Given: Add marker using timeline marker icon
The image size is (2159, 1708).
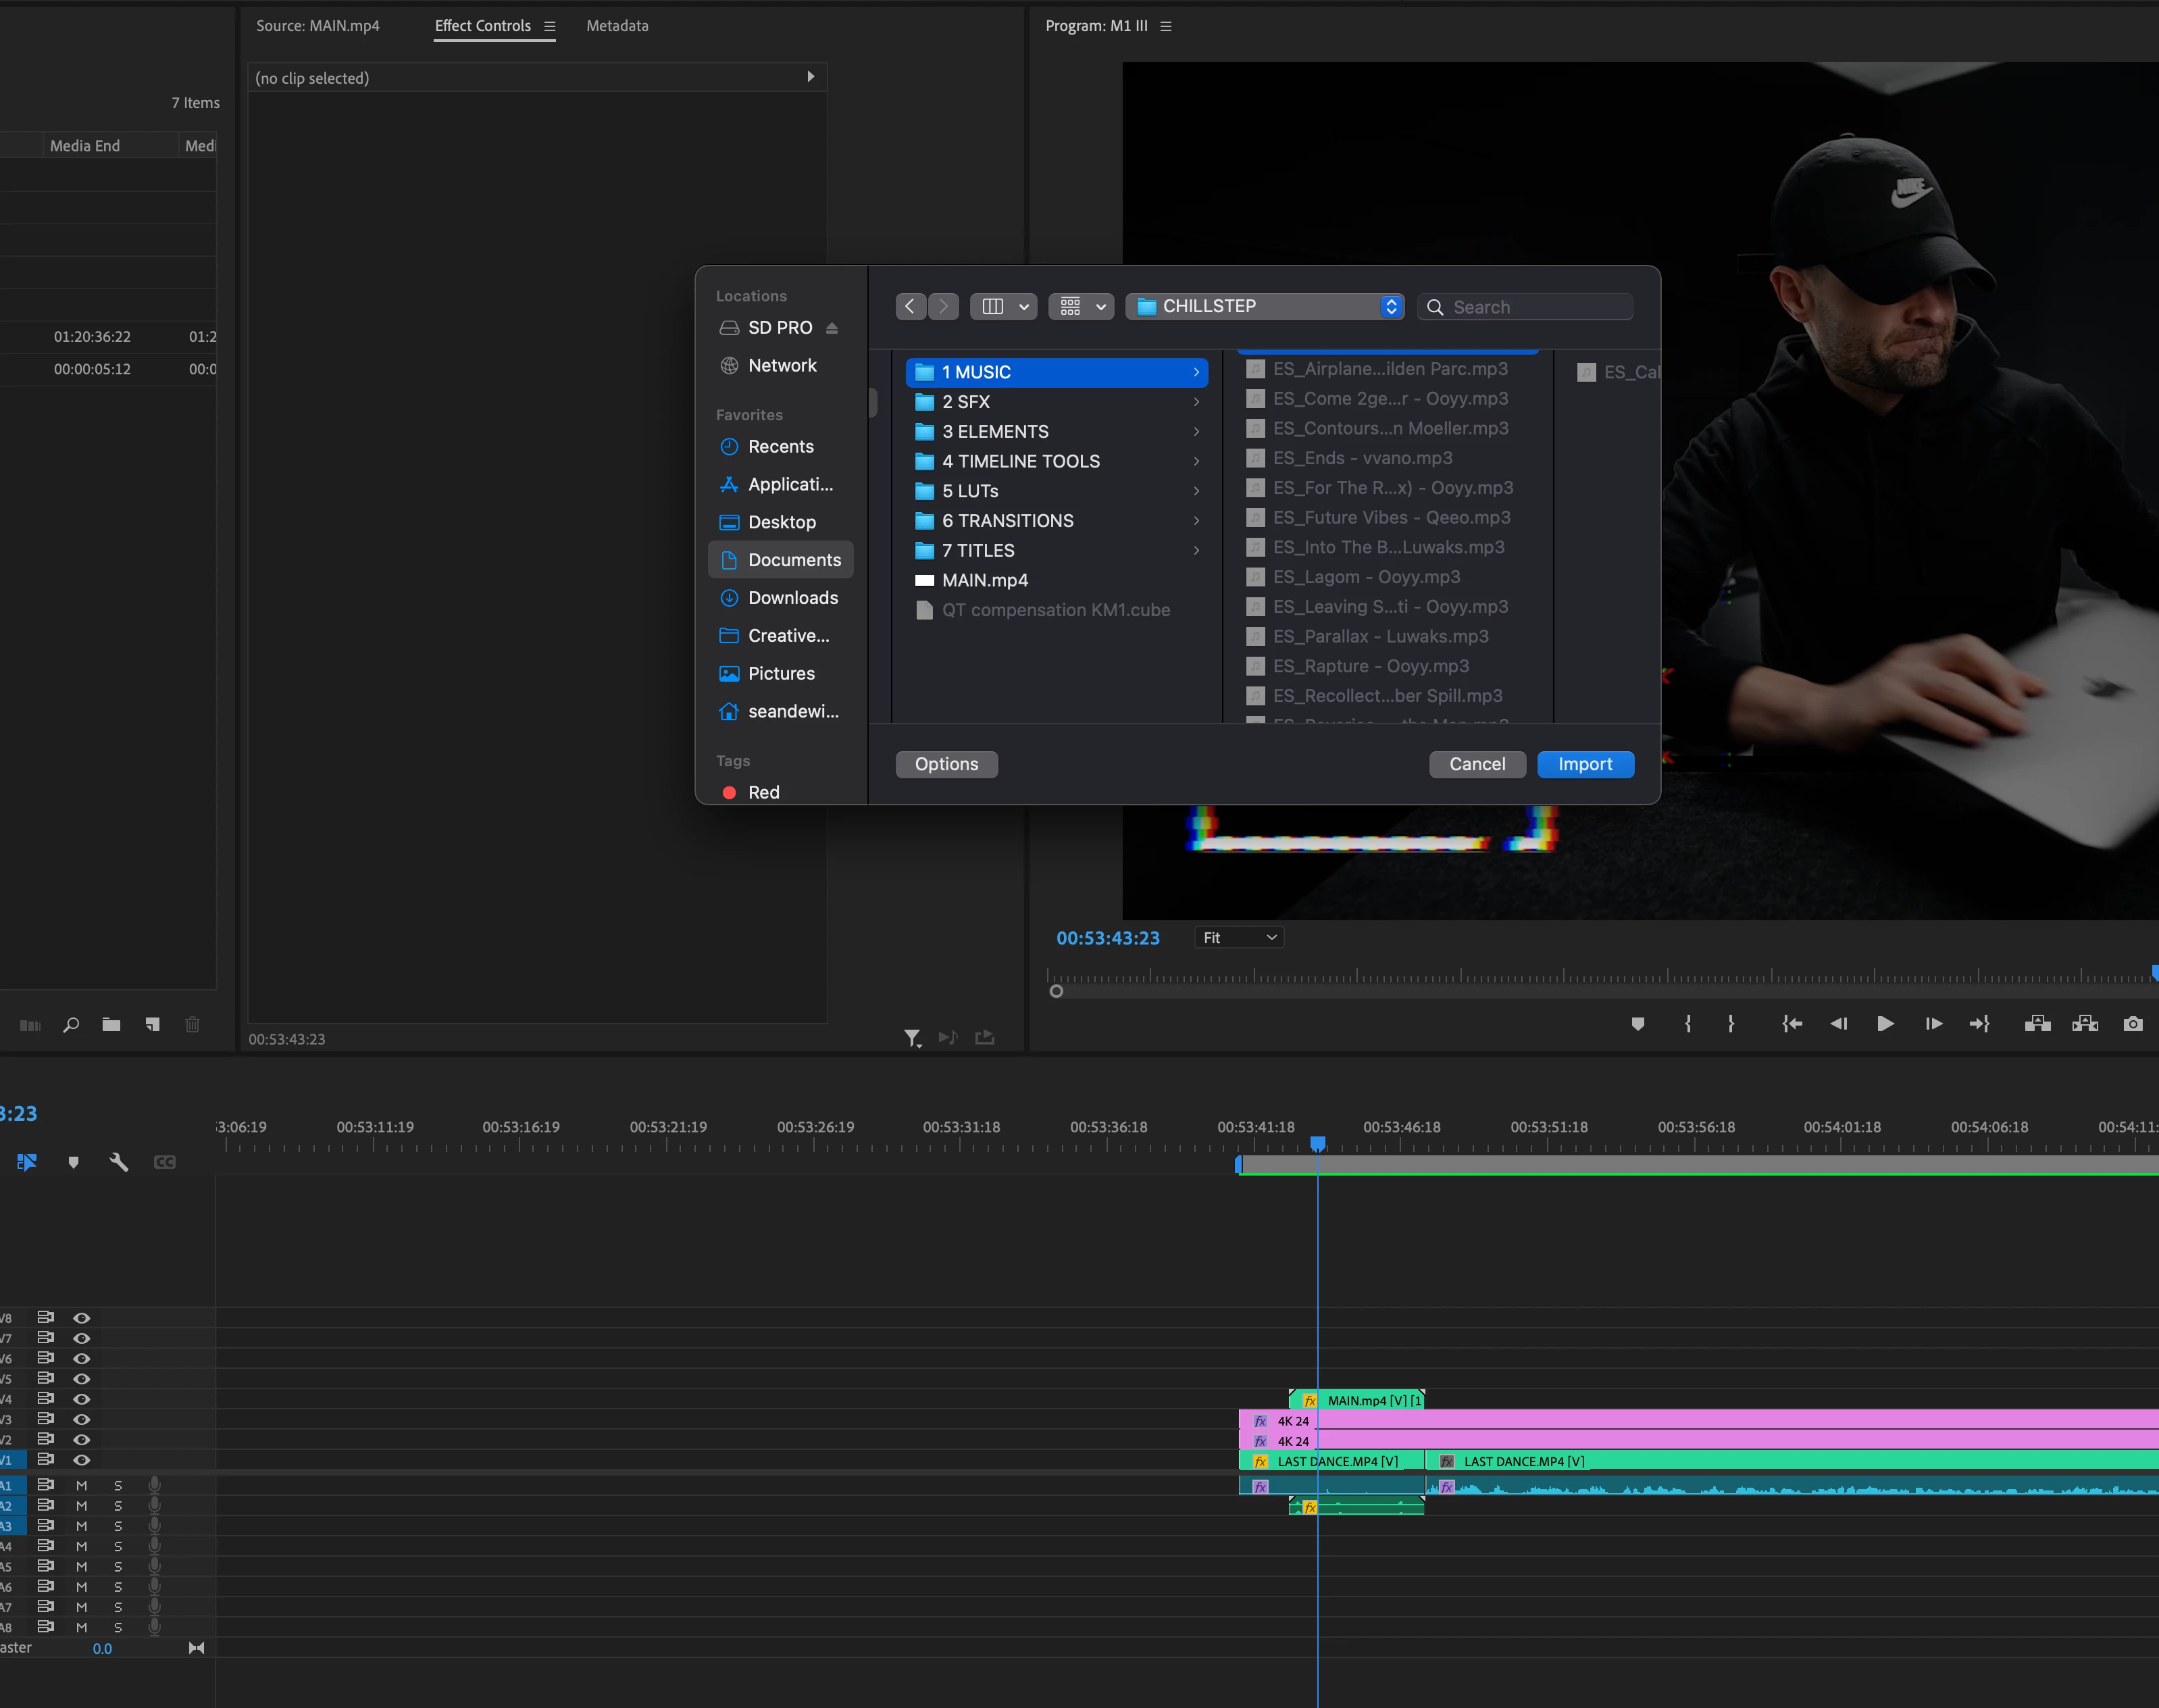Looking at the screenshot, I should [73, 1162].
